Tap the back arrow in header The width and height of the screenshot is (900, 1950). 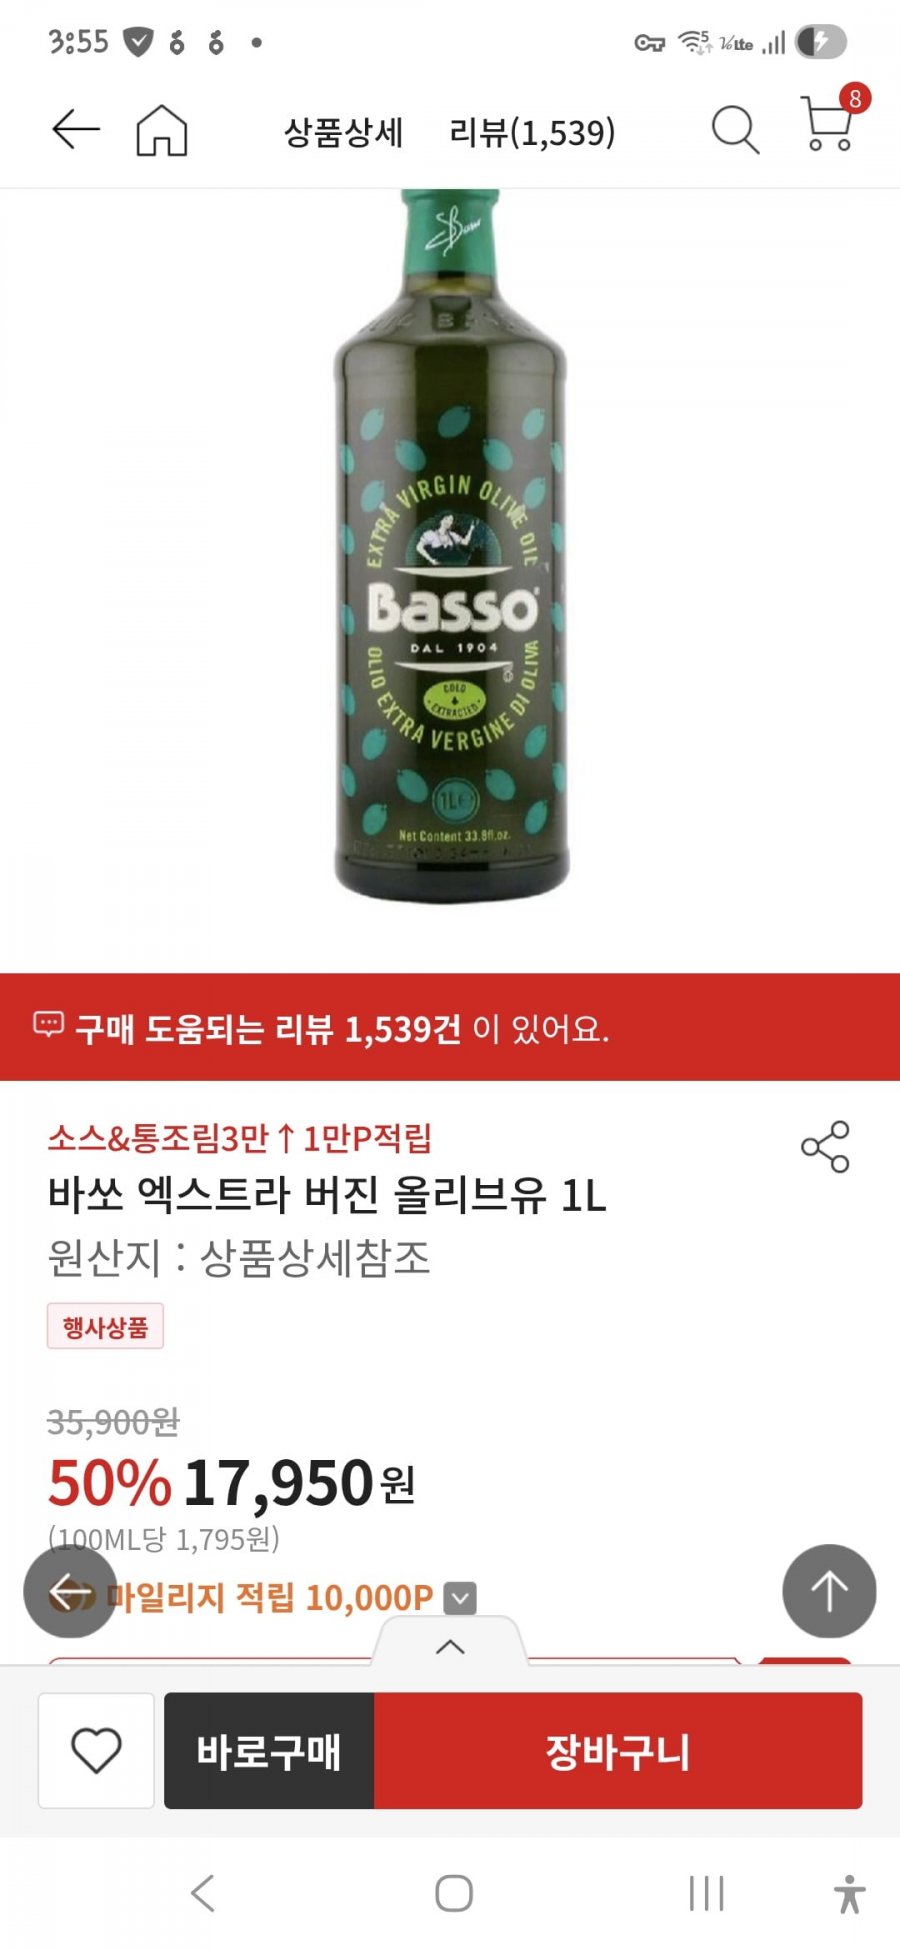pyautogui.click(x=76, y=130)
